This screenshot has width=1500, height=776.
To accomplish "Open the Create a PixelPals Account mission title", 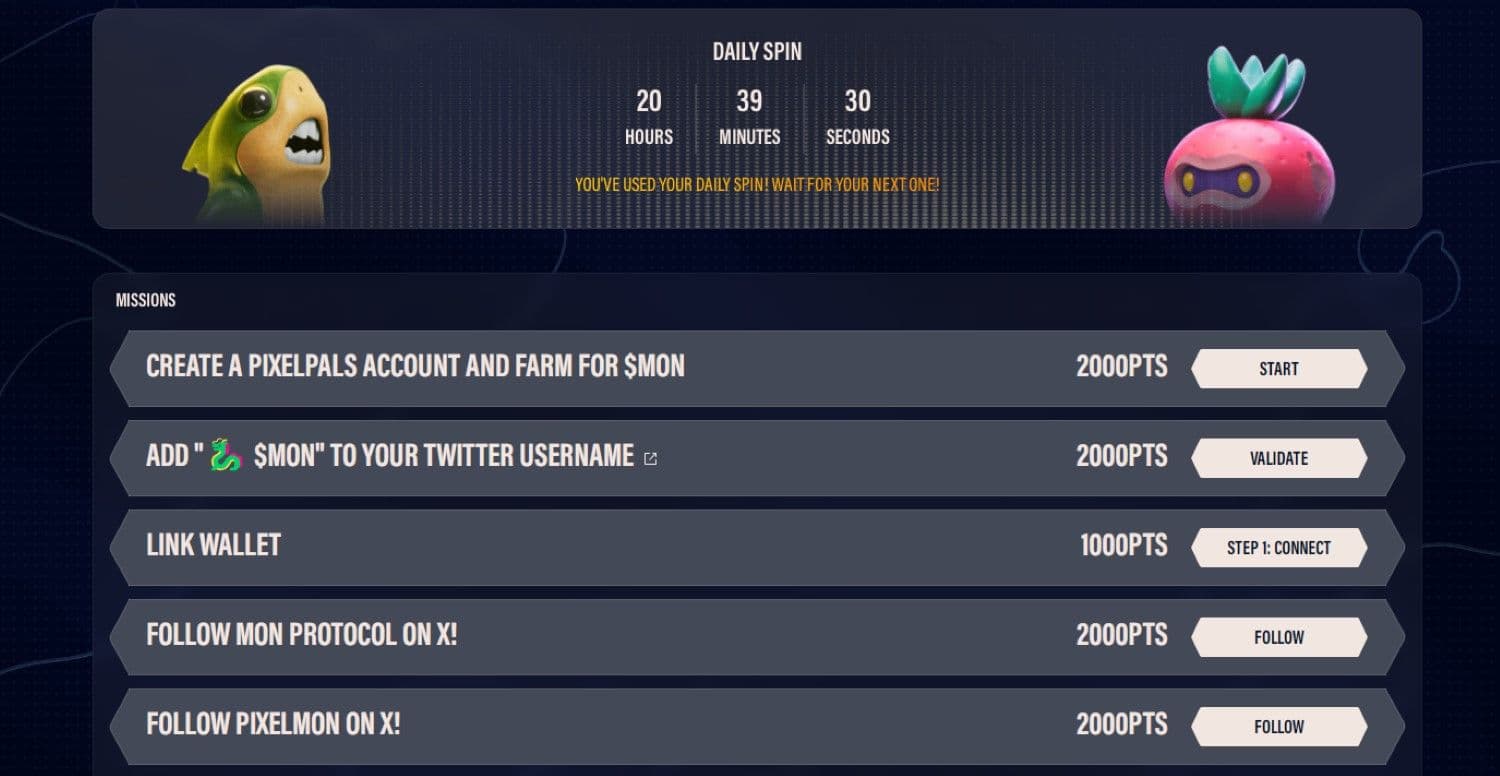I will (415, 366).
